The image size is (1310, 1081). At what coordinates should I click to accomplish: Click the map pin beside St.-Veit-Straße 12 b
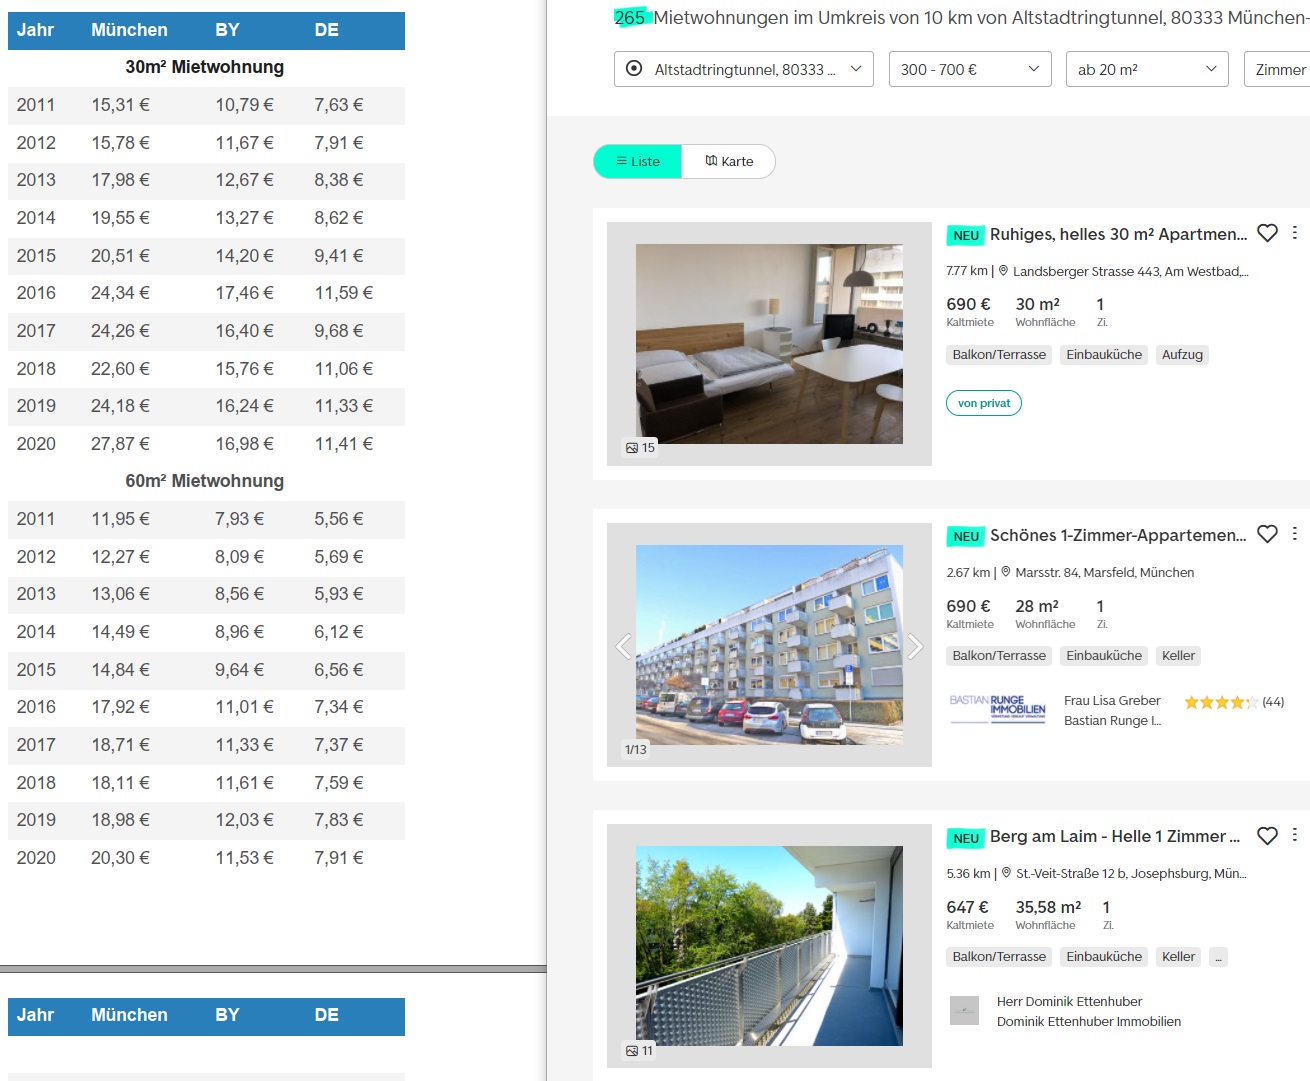[1006, 873]
